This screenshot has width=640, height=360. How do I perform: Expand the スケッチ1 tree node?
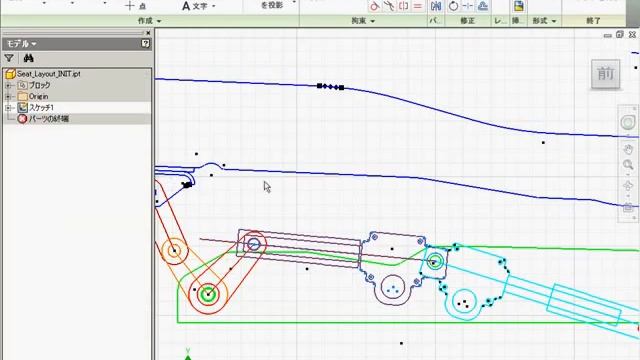(x=8, y=108)
